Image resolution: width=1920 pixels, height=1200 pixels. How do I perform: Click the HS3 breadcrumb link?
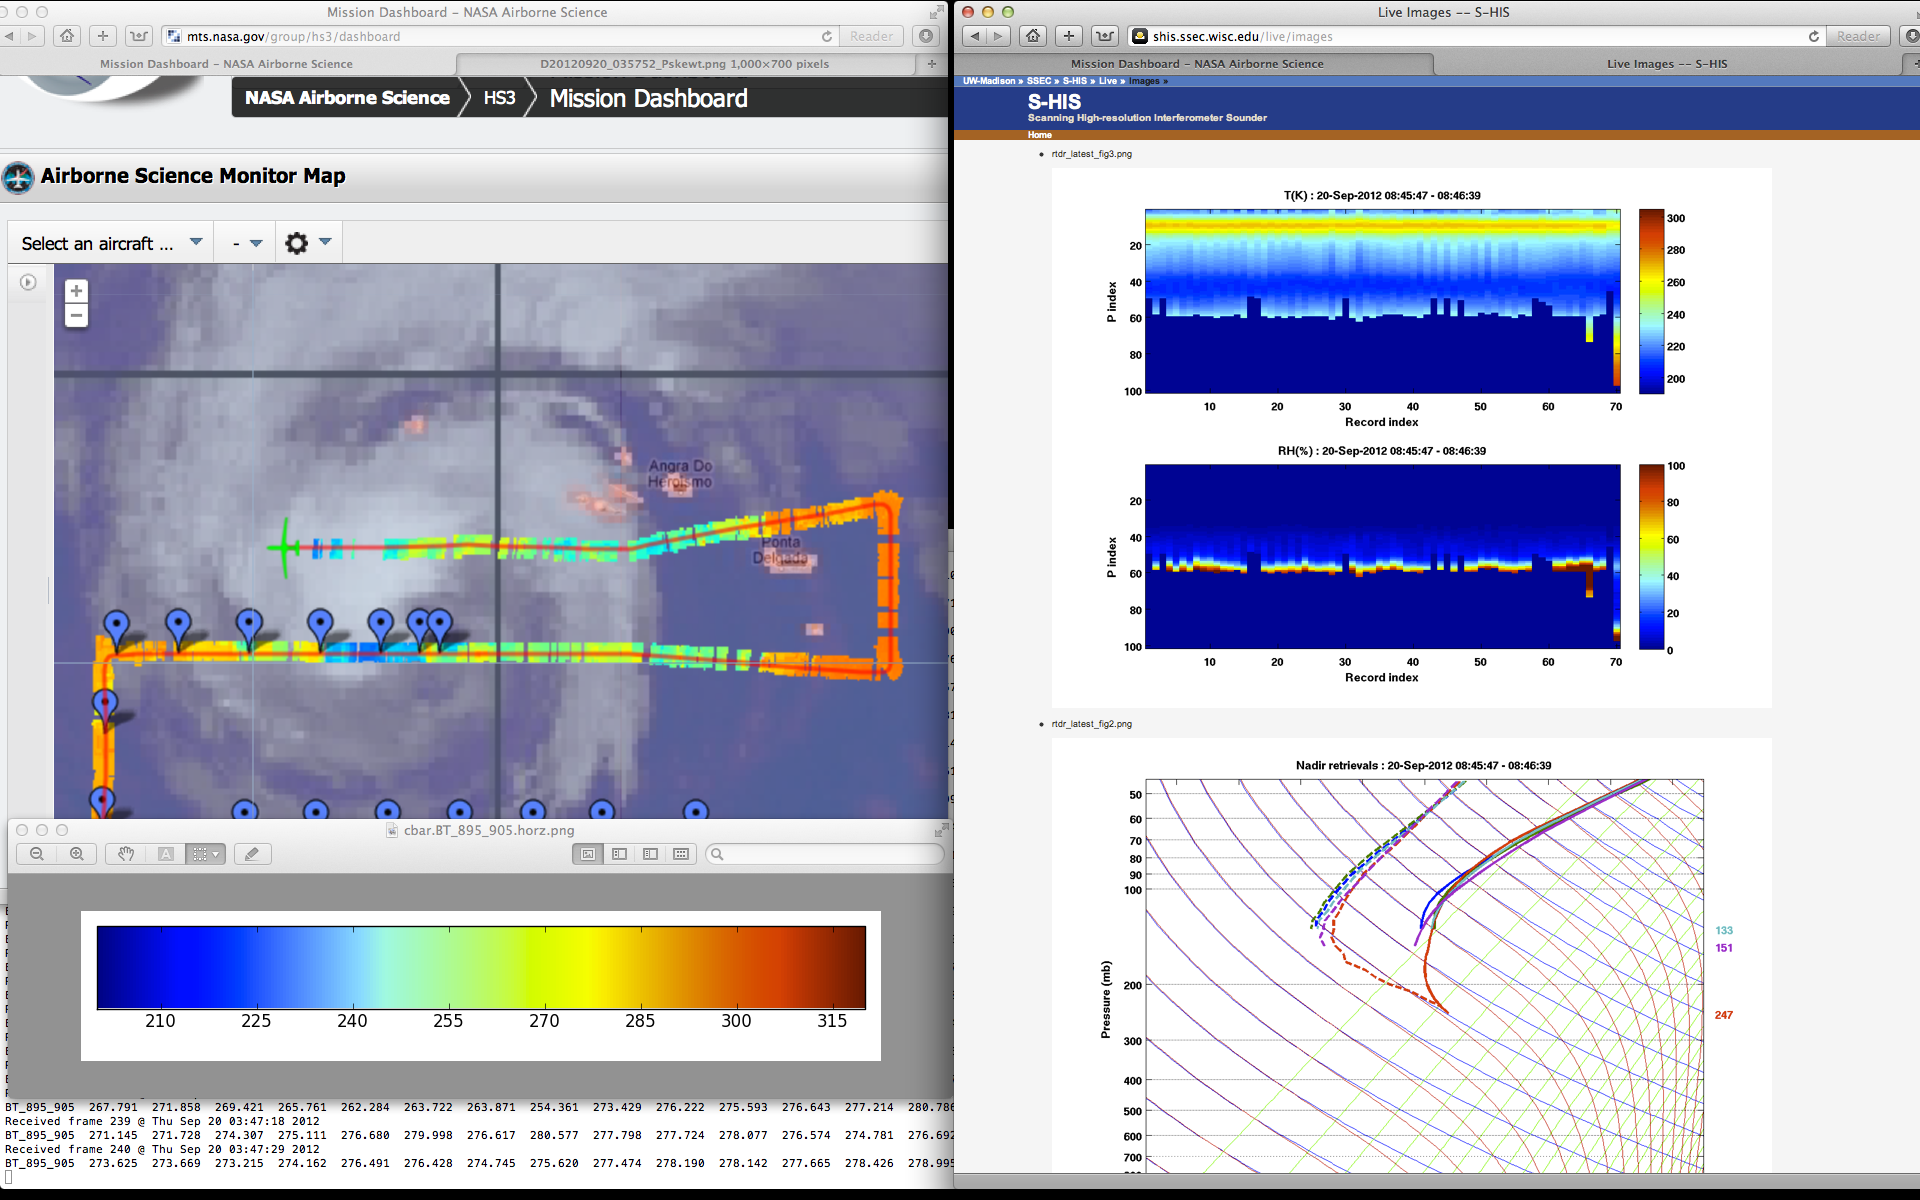point(499,98)
